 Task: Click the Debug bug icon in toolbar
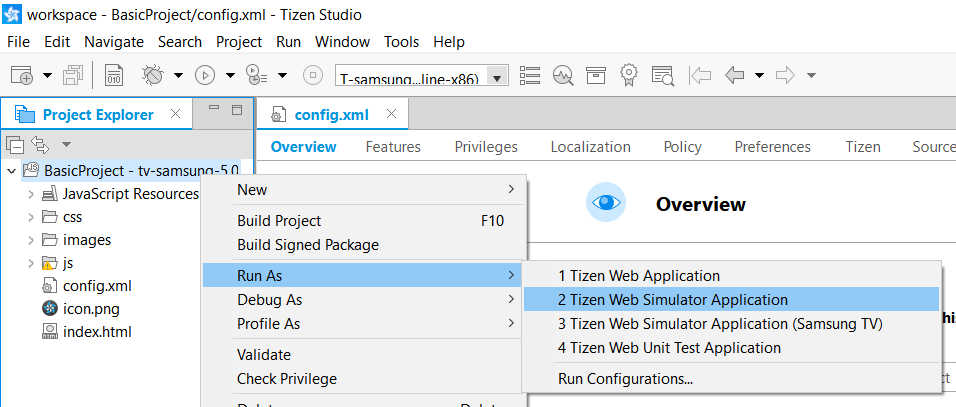tap(153, 75)
